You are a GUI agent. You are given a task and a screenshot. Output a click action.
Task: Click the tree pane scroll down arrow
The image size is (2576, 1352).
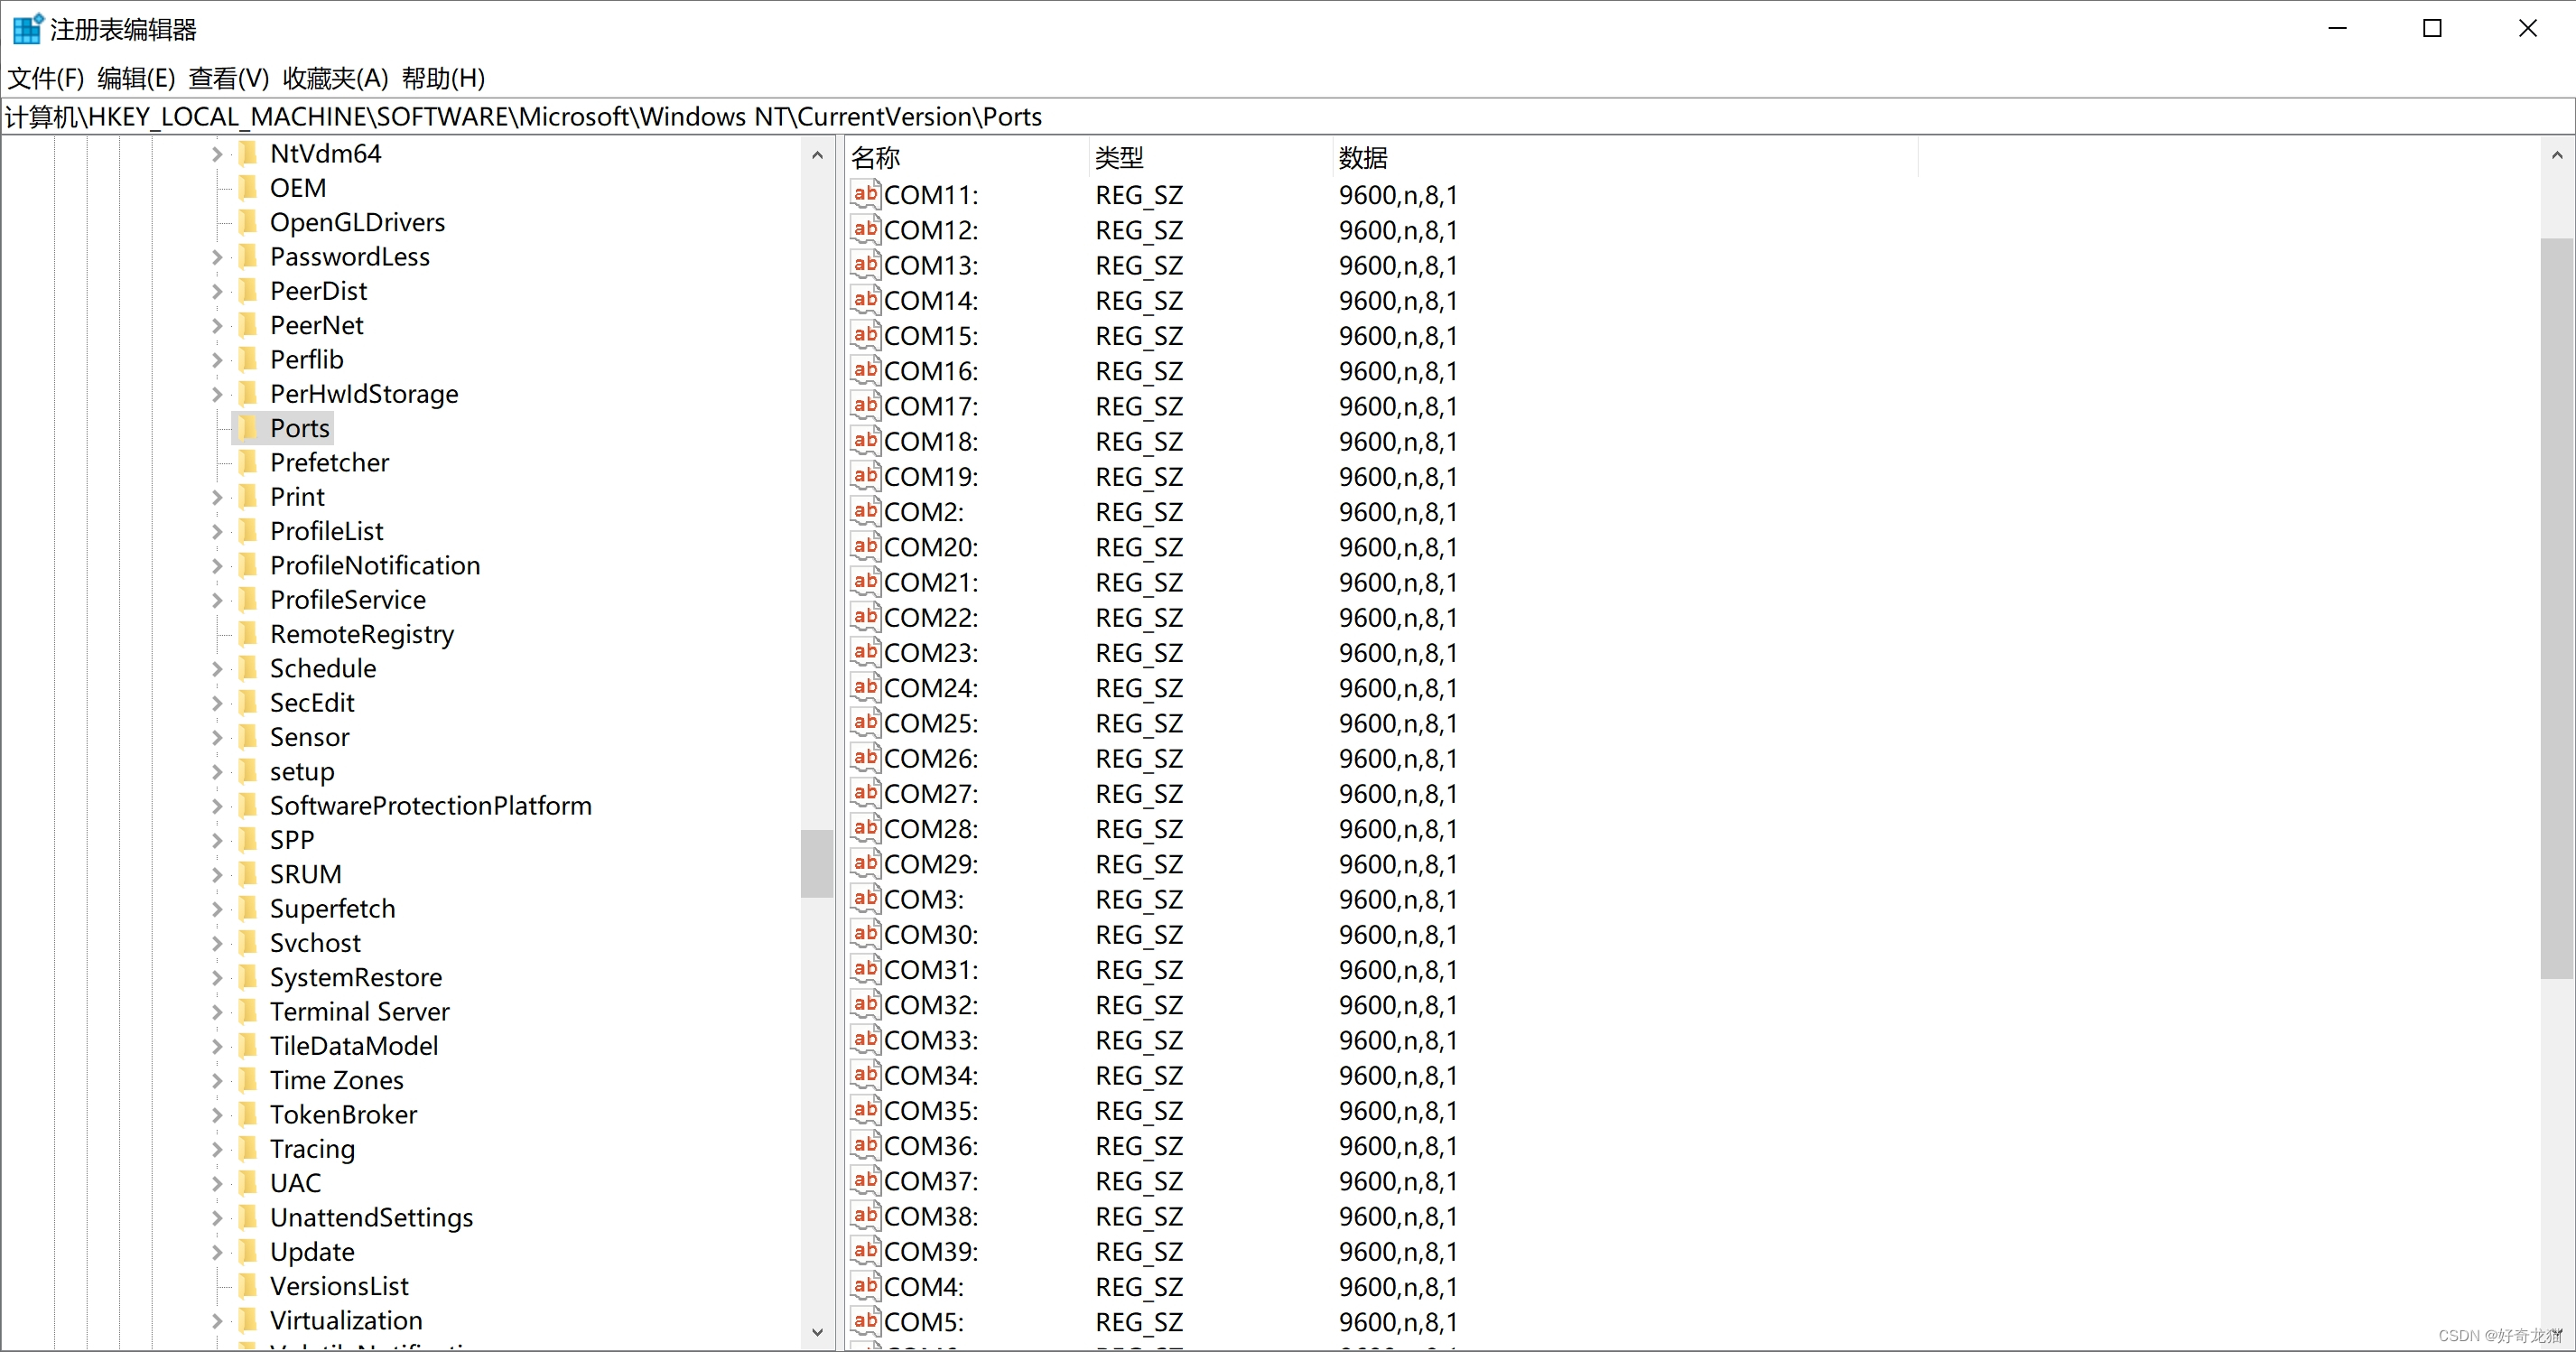817,1332
